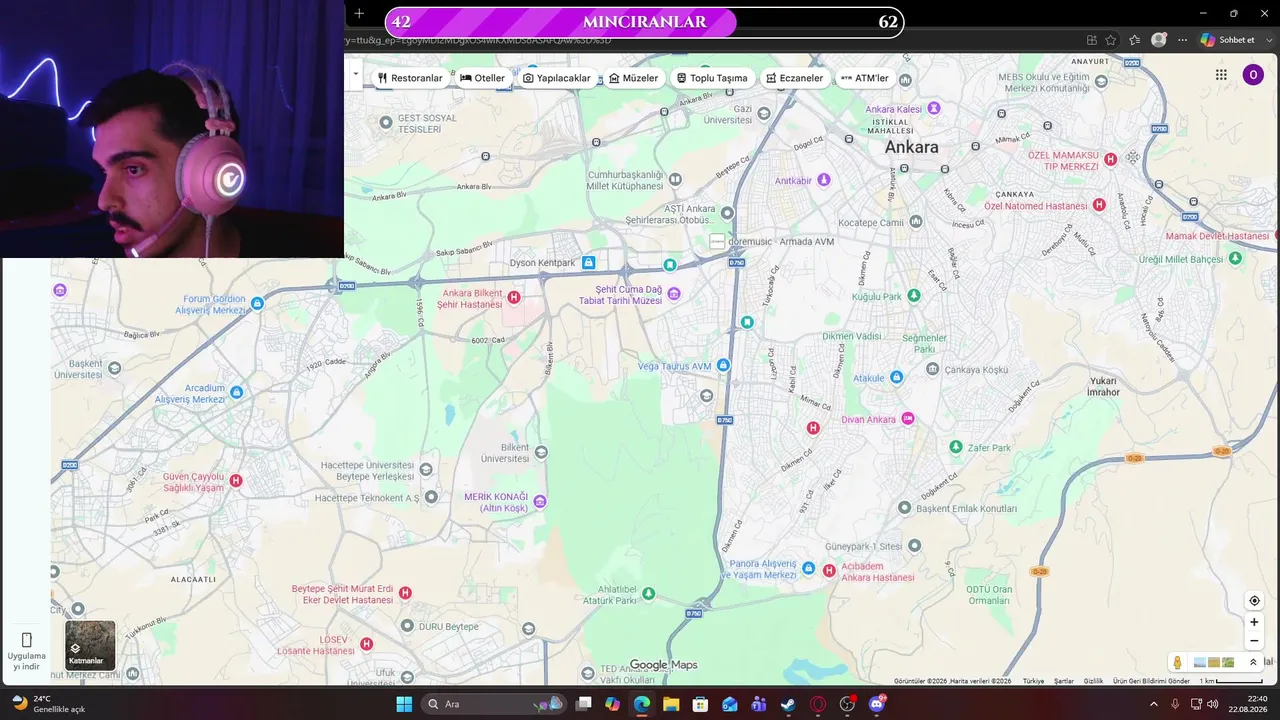Show Müzeler on the map
Screen dimensions: 1280x720
[632, 78]
